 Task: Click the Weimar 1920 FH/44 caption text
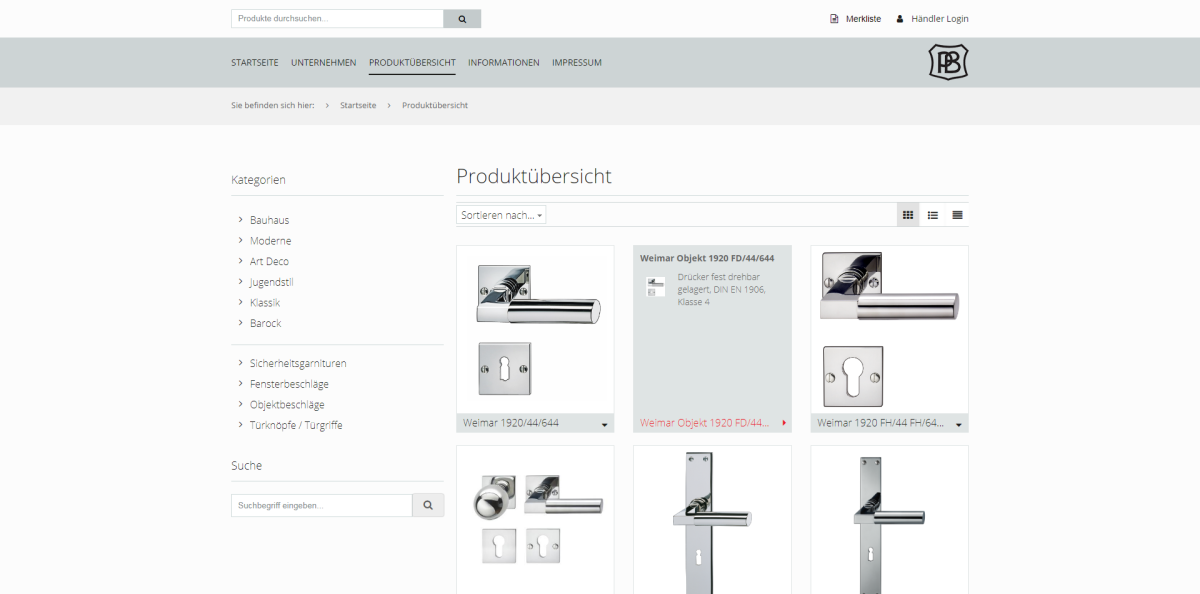pos(881,423)
